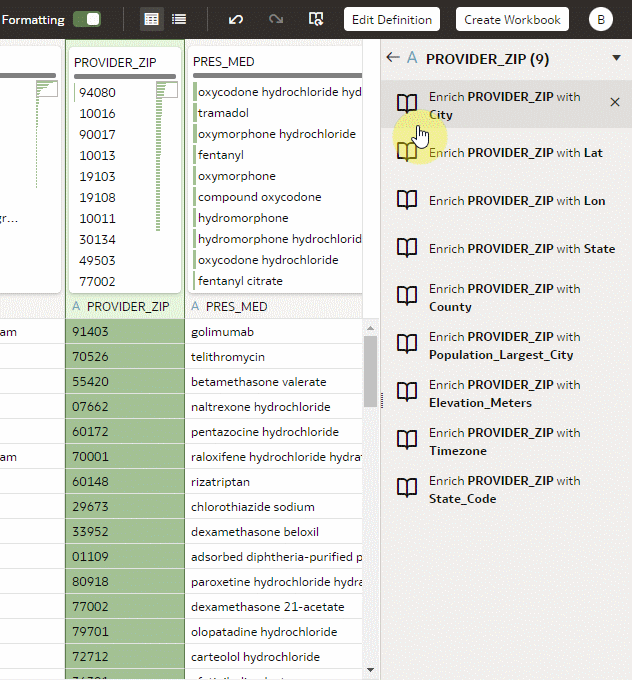
Task: Click table cell 60148
Action: pos(125,482)
